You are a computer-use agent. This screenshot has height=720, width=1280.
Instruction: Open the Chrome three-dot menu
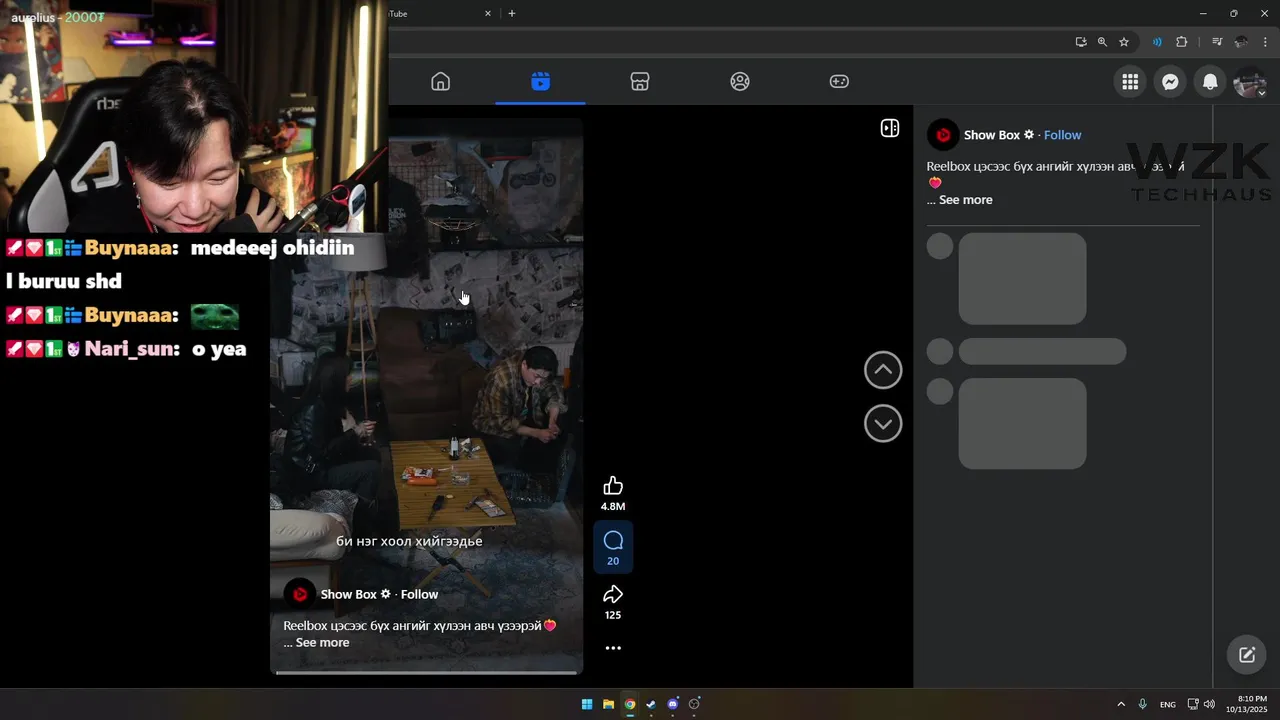coord(1264,42)
